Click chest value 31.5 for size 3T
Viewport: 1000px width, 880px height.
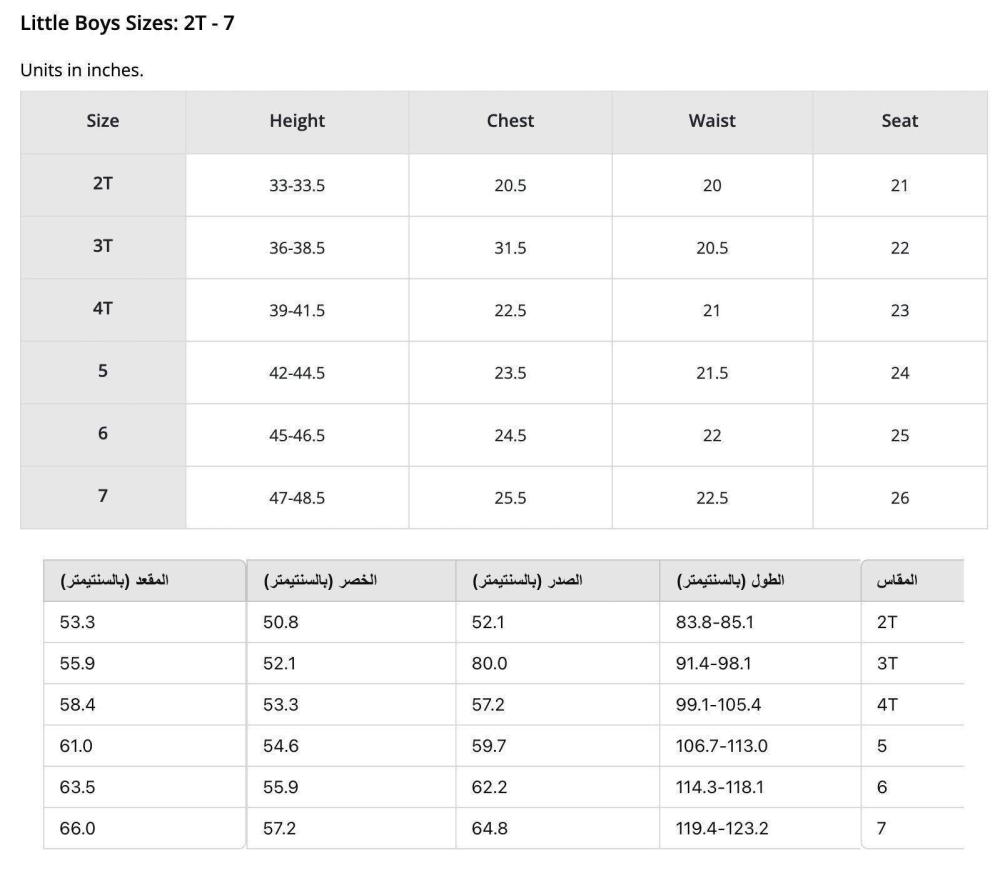coord(510,248)
